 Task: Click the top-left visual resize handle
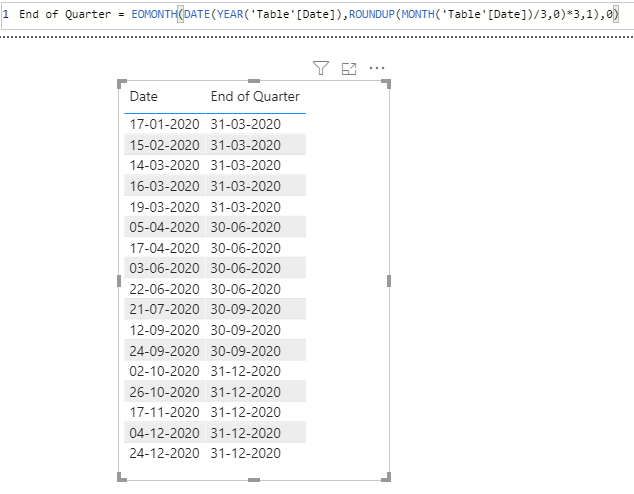coord(121,83)
